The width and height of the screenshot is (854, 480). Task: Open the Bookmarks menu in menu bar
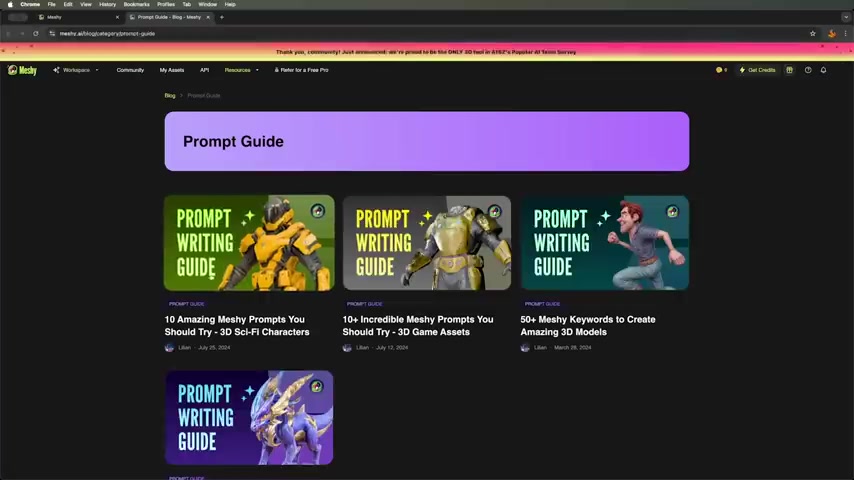point(136,4)
